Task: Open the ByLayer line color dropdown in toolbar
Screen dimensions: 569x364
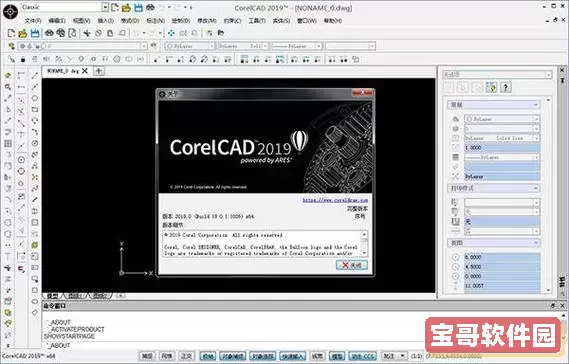Action: (x=212, y=46)
